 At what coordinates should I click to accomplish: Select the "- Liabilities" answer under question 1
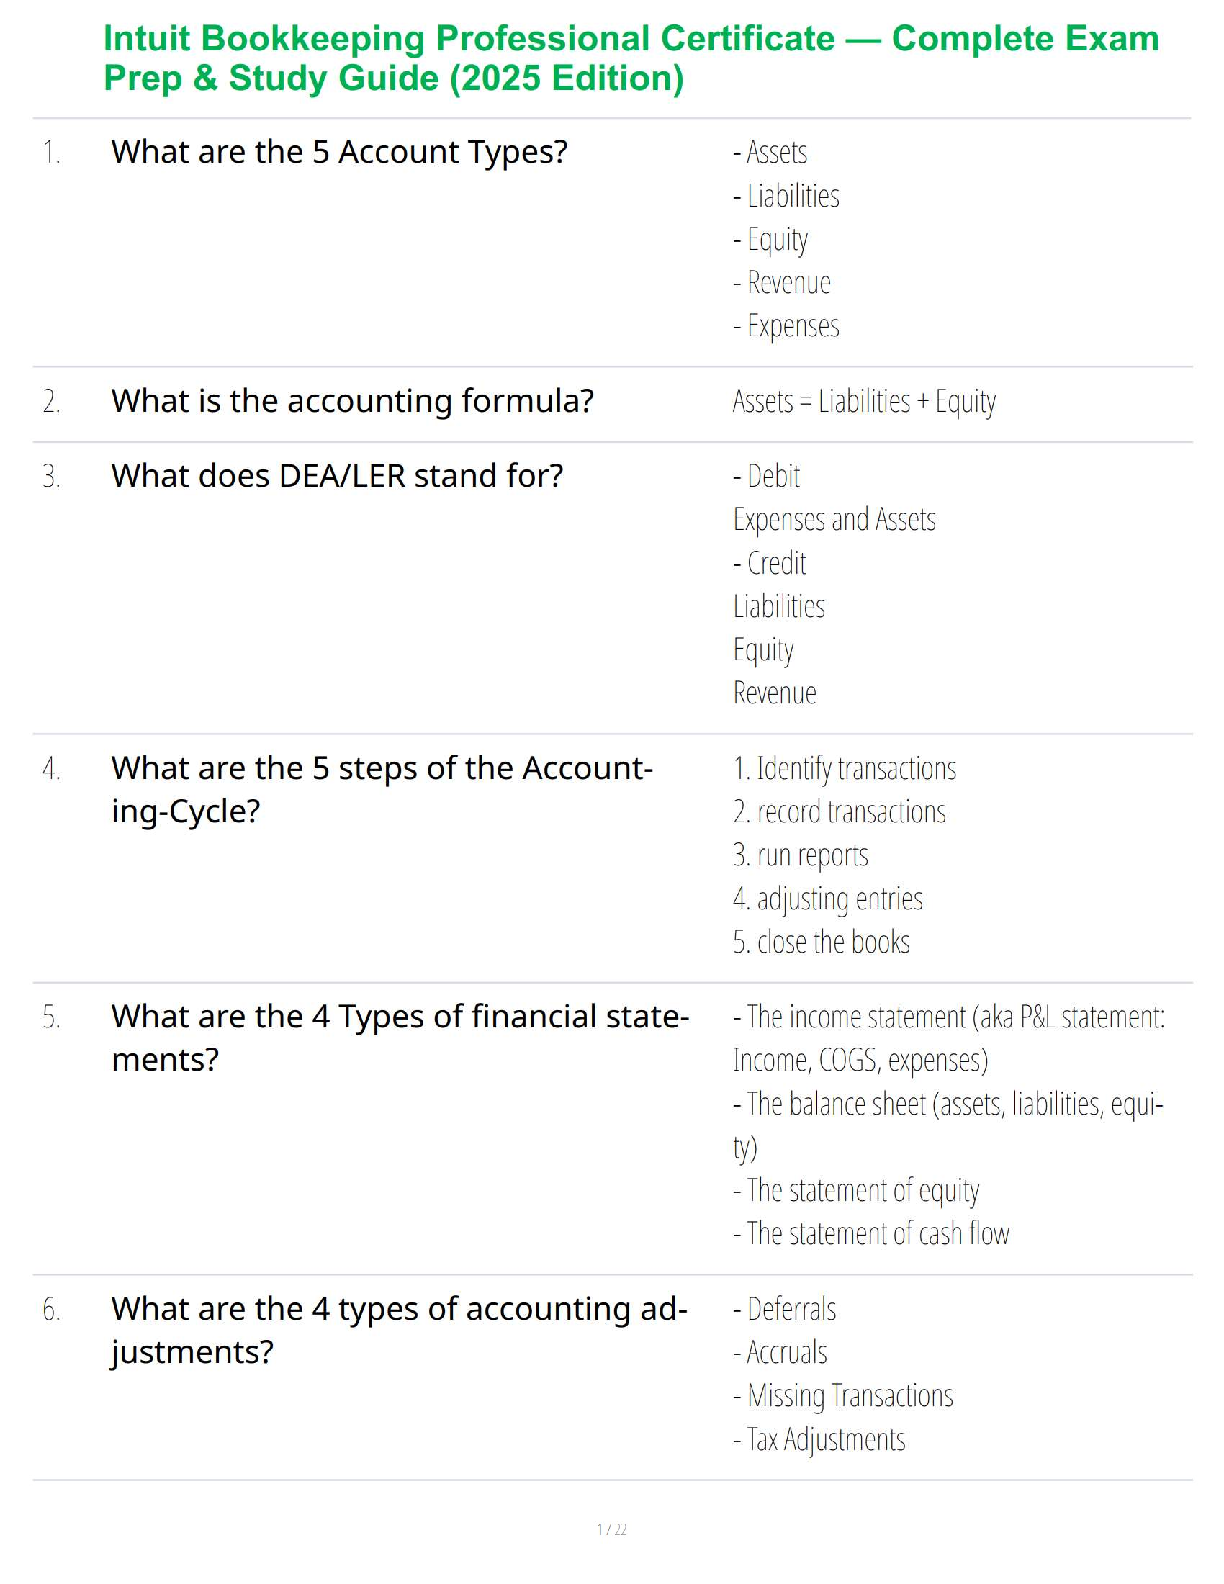coord(787,196)
